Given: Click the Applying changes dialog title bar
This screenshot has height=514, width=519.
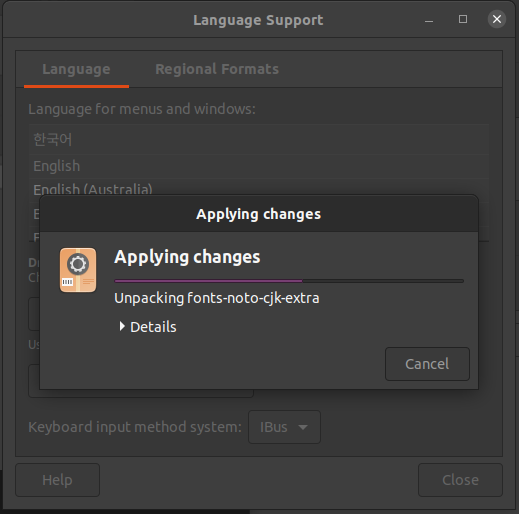Looking at the screenshot, I should pos(259,214).
